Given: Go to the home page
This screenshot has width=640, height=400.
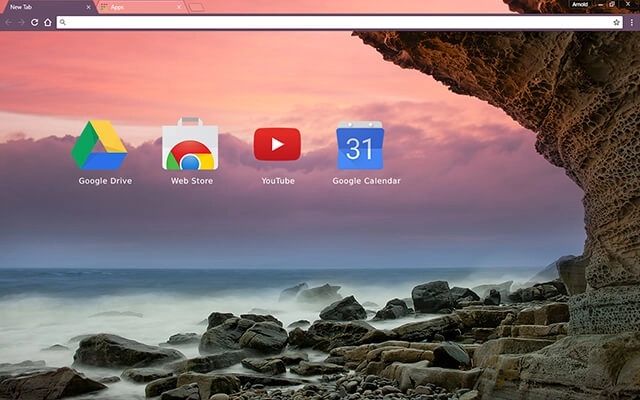Looking at the screenshot, I should coord(48,22).
